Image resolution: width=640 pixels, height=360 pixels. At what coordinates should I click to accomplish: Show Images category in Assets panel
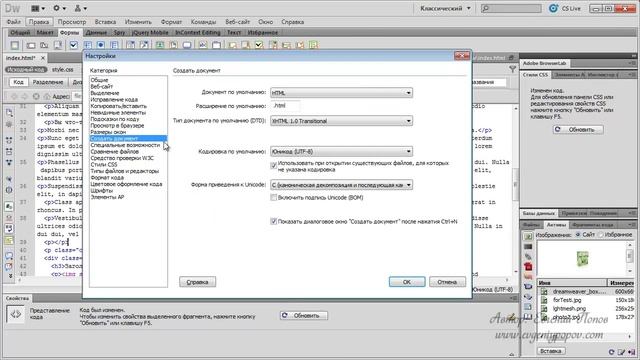(528, 236)
